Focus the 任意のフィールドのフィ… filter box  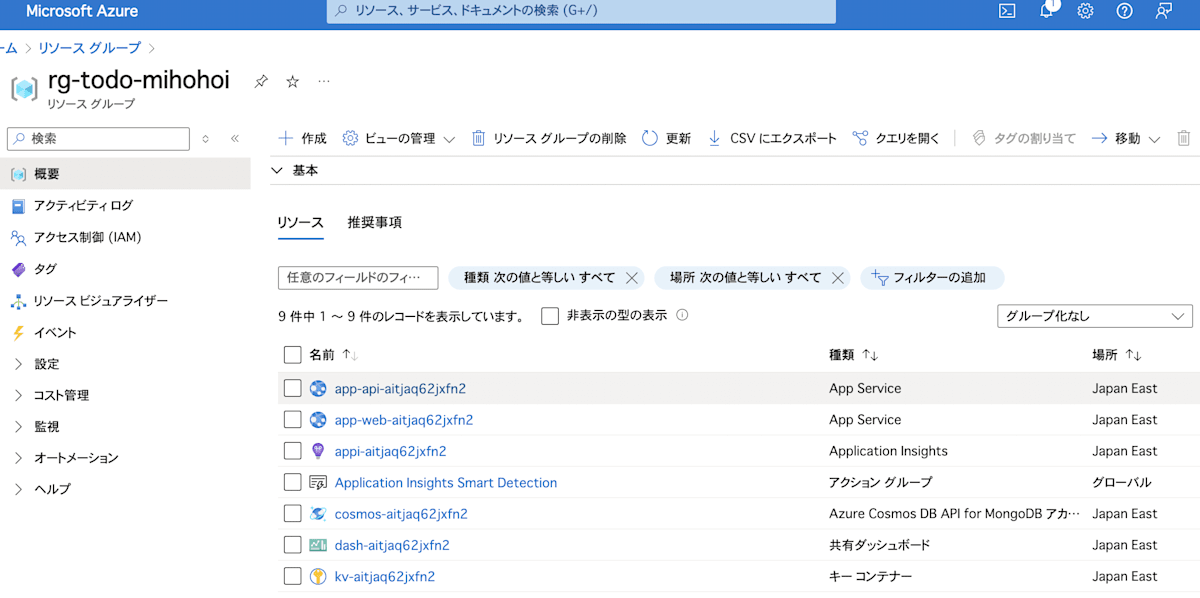(x=358, y=278)
